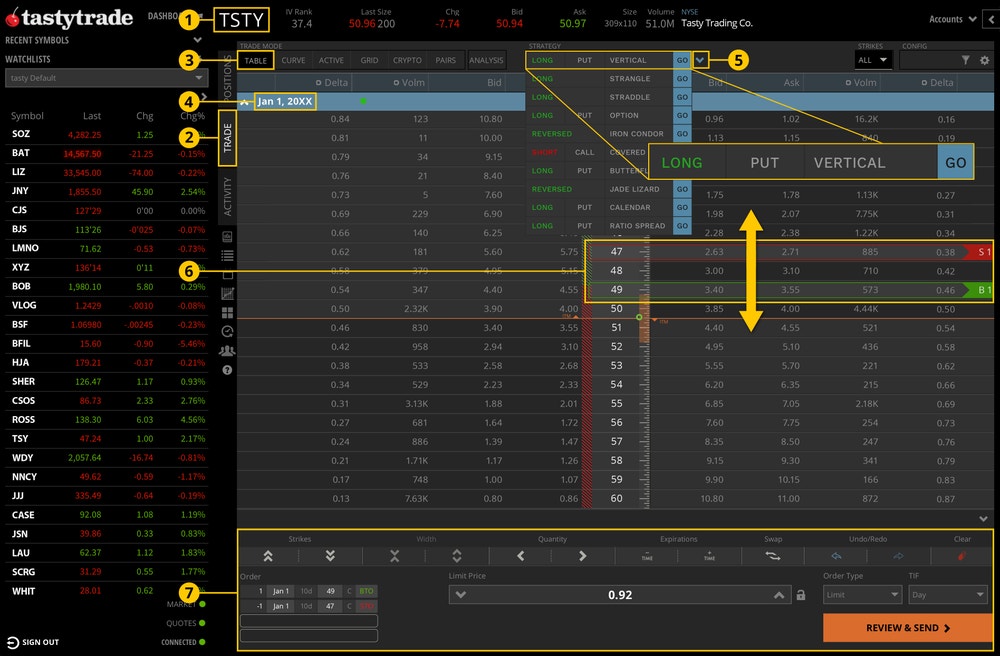Open the chart icon in sidebar
This screenshot has height=656, width=1000.
click(227, 294)
